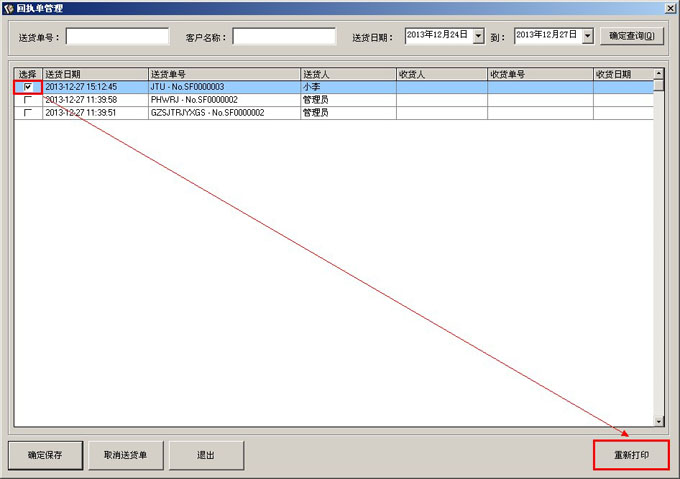Close the 回执单管理 window
Image resolution: width=680 pixels, height=479 pixels.
click(669, 8)
